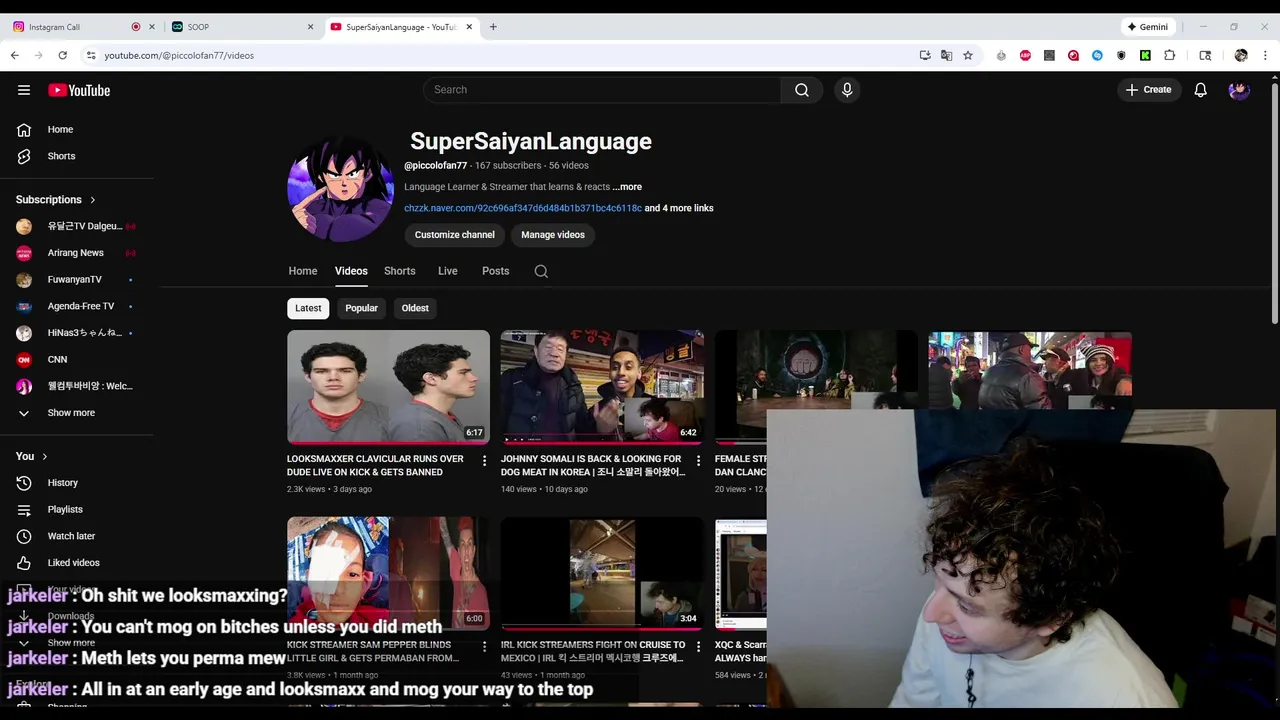The width and height of the screenshot is (1280, 720).
Task: Open FuwanyanTV subscription
Action: click(76, 280)
